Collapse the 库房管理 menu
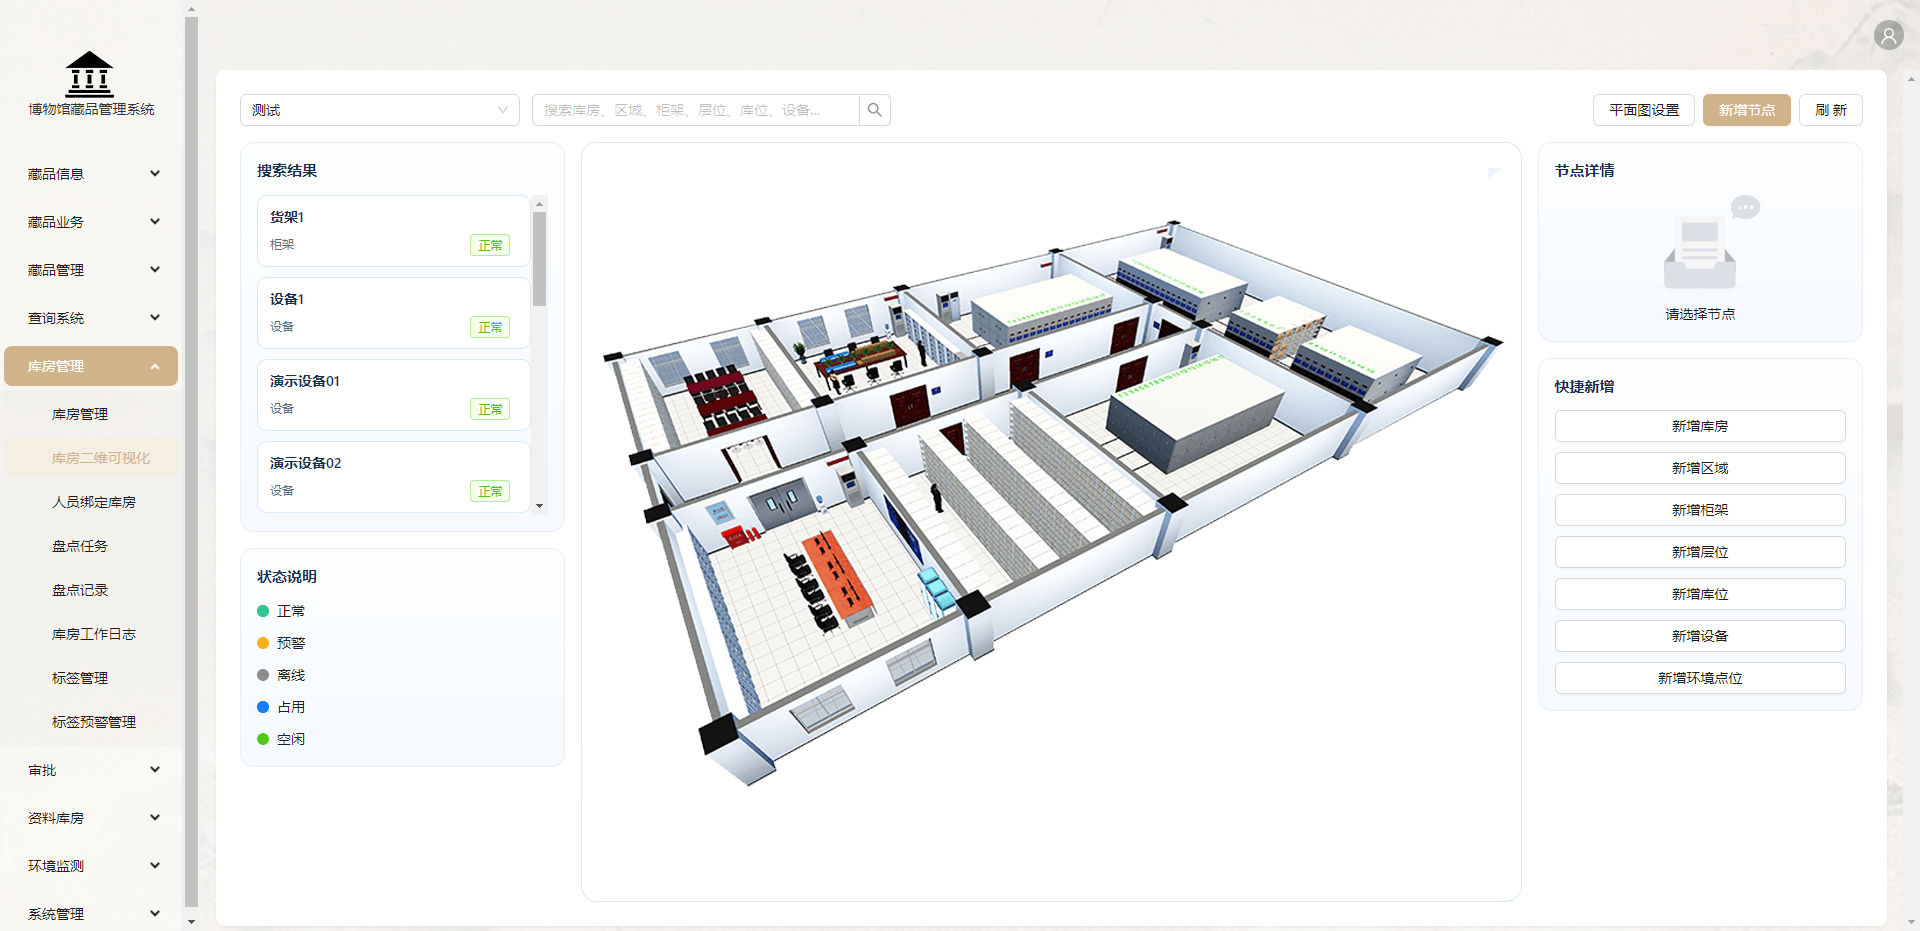The height and width of the screenshot is (931, 1920). [91, 366]
